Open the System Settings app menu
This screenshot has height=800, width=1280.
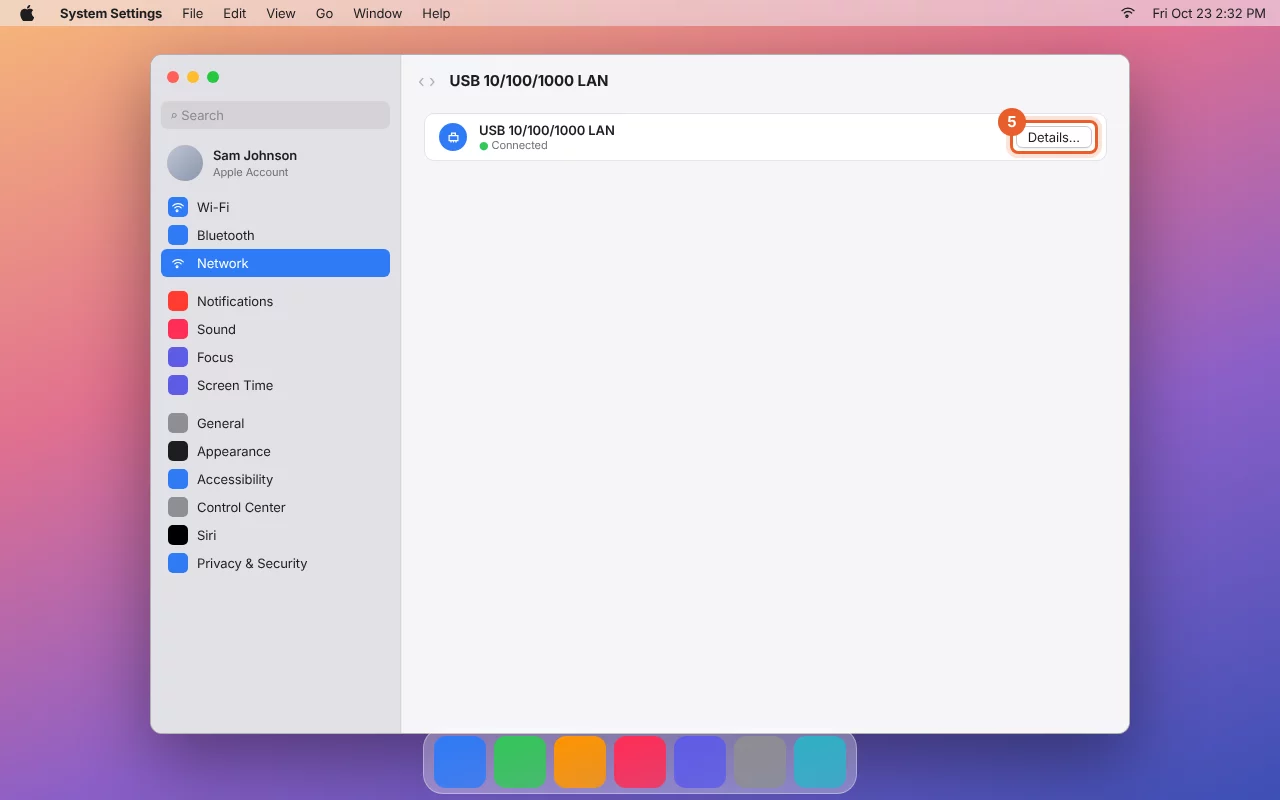pos(111,13)
